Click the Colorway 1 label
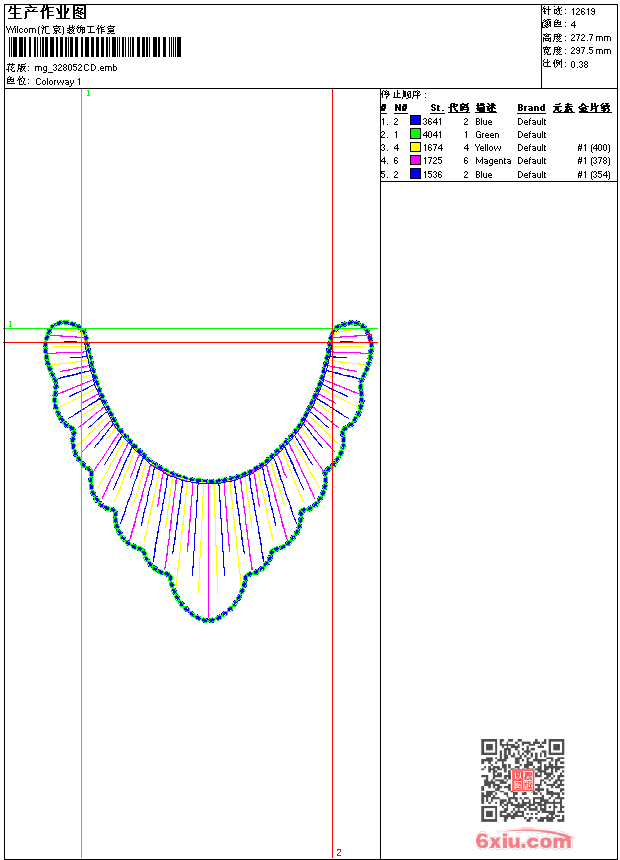This screenshot has height=860, width=620. tap(59, 81)
